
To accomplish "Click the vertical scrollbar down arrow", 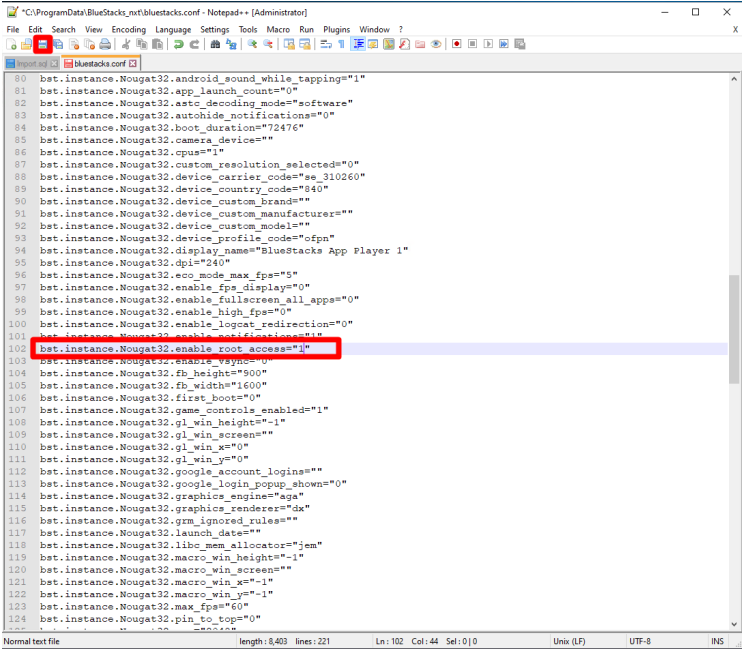I will pyautogui.click(x=734, y=624).
